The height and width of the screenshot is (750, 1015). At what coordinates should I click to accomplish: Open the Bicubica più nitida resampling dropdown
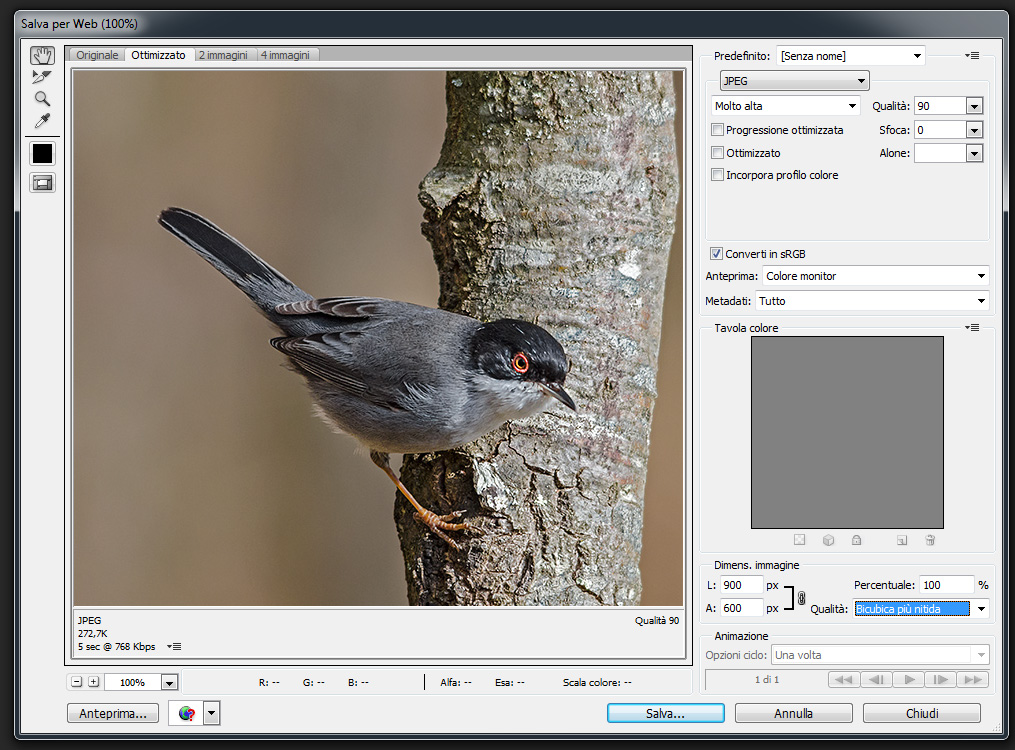[x=920, y=608]
